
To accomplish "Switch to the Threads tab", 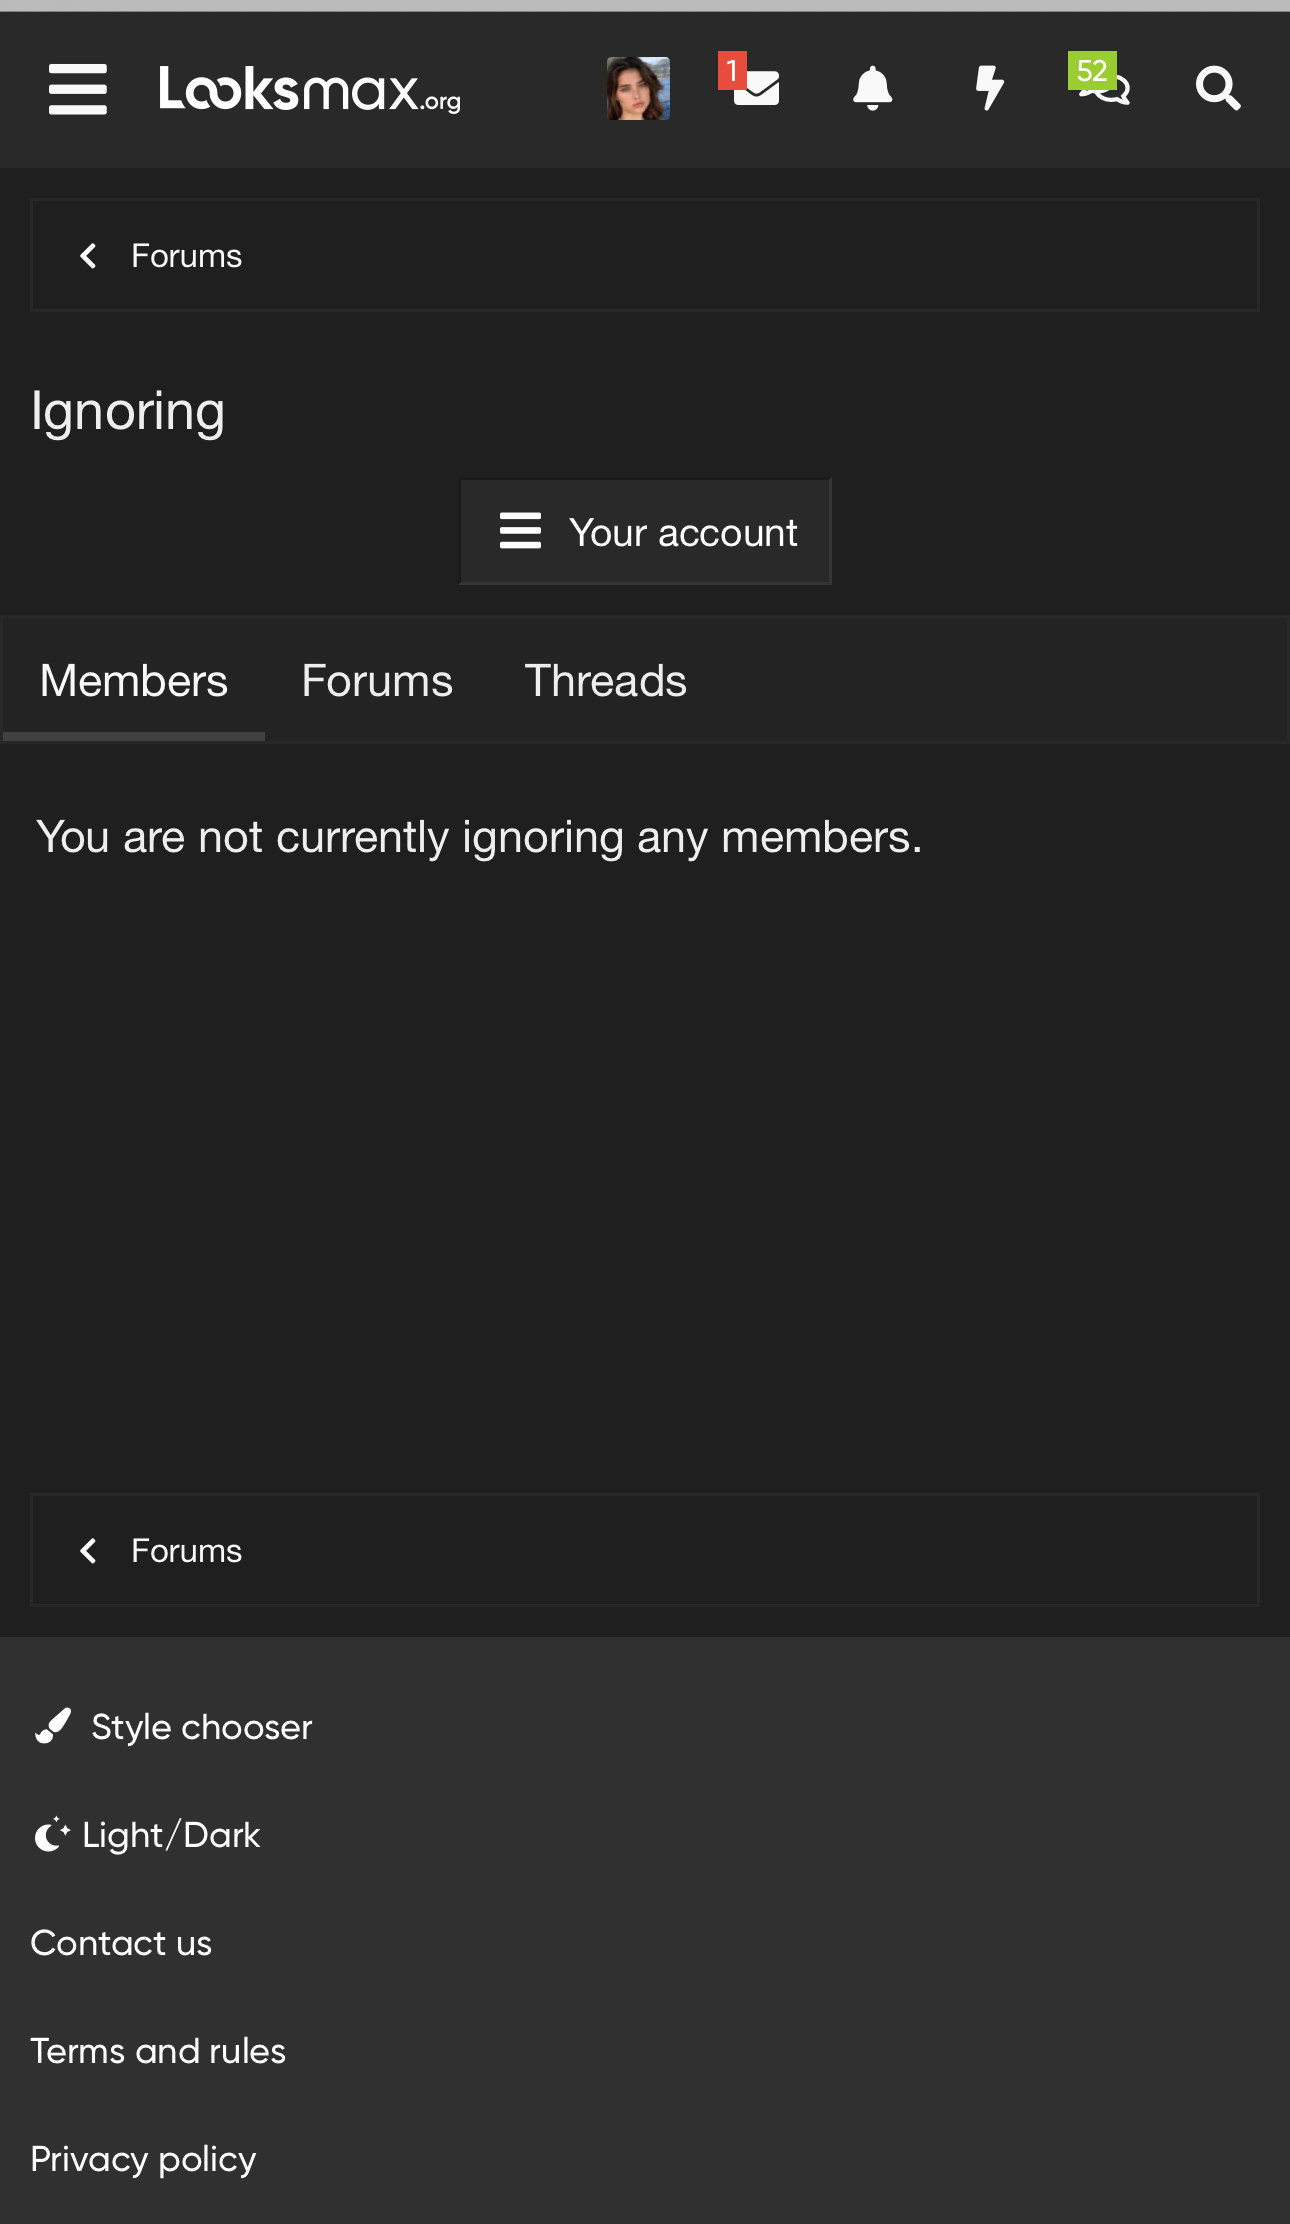I will (x=605, y=681).
